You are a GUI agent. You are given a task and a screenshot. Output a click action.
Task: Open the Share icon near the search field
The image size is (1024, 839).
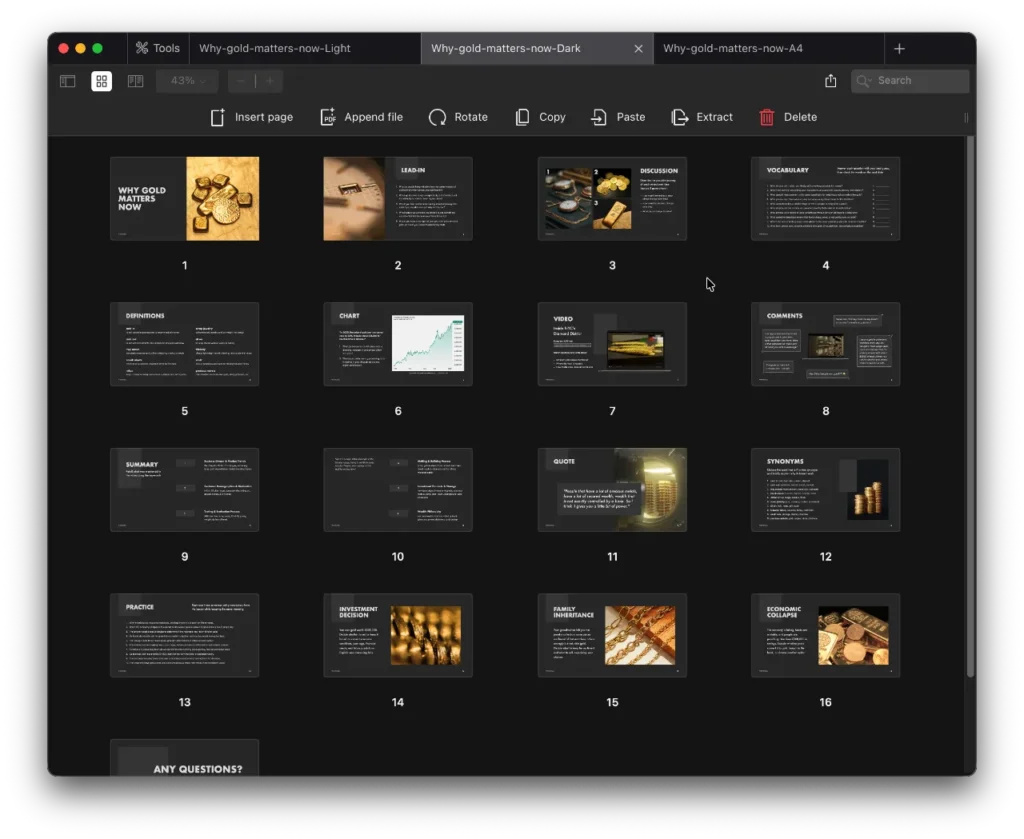[x=831, y=80]
